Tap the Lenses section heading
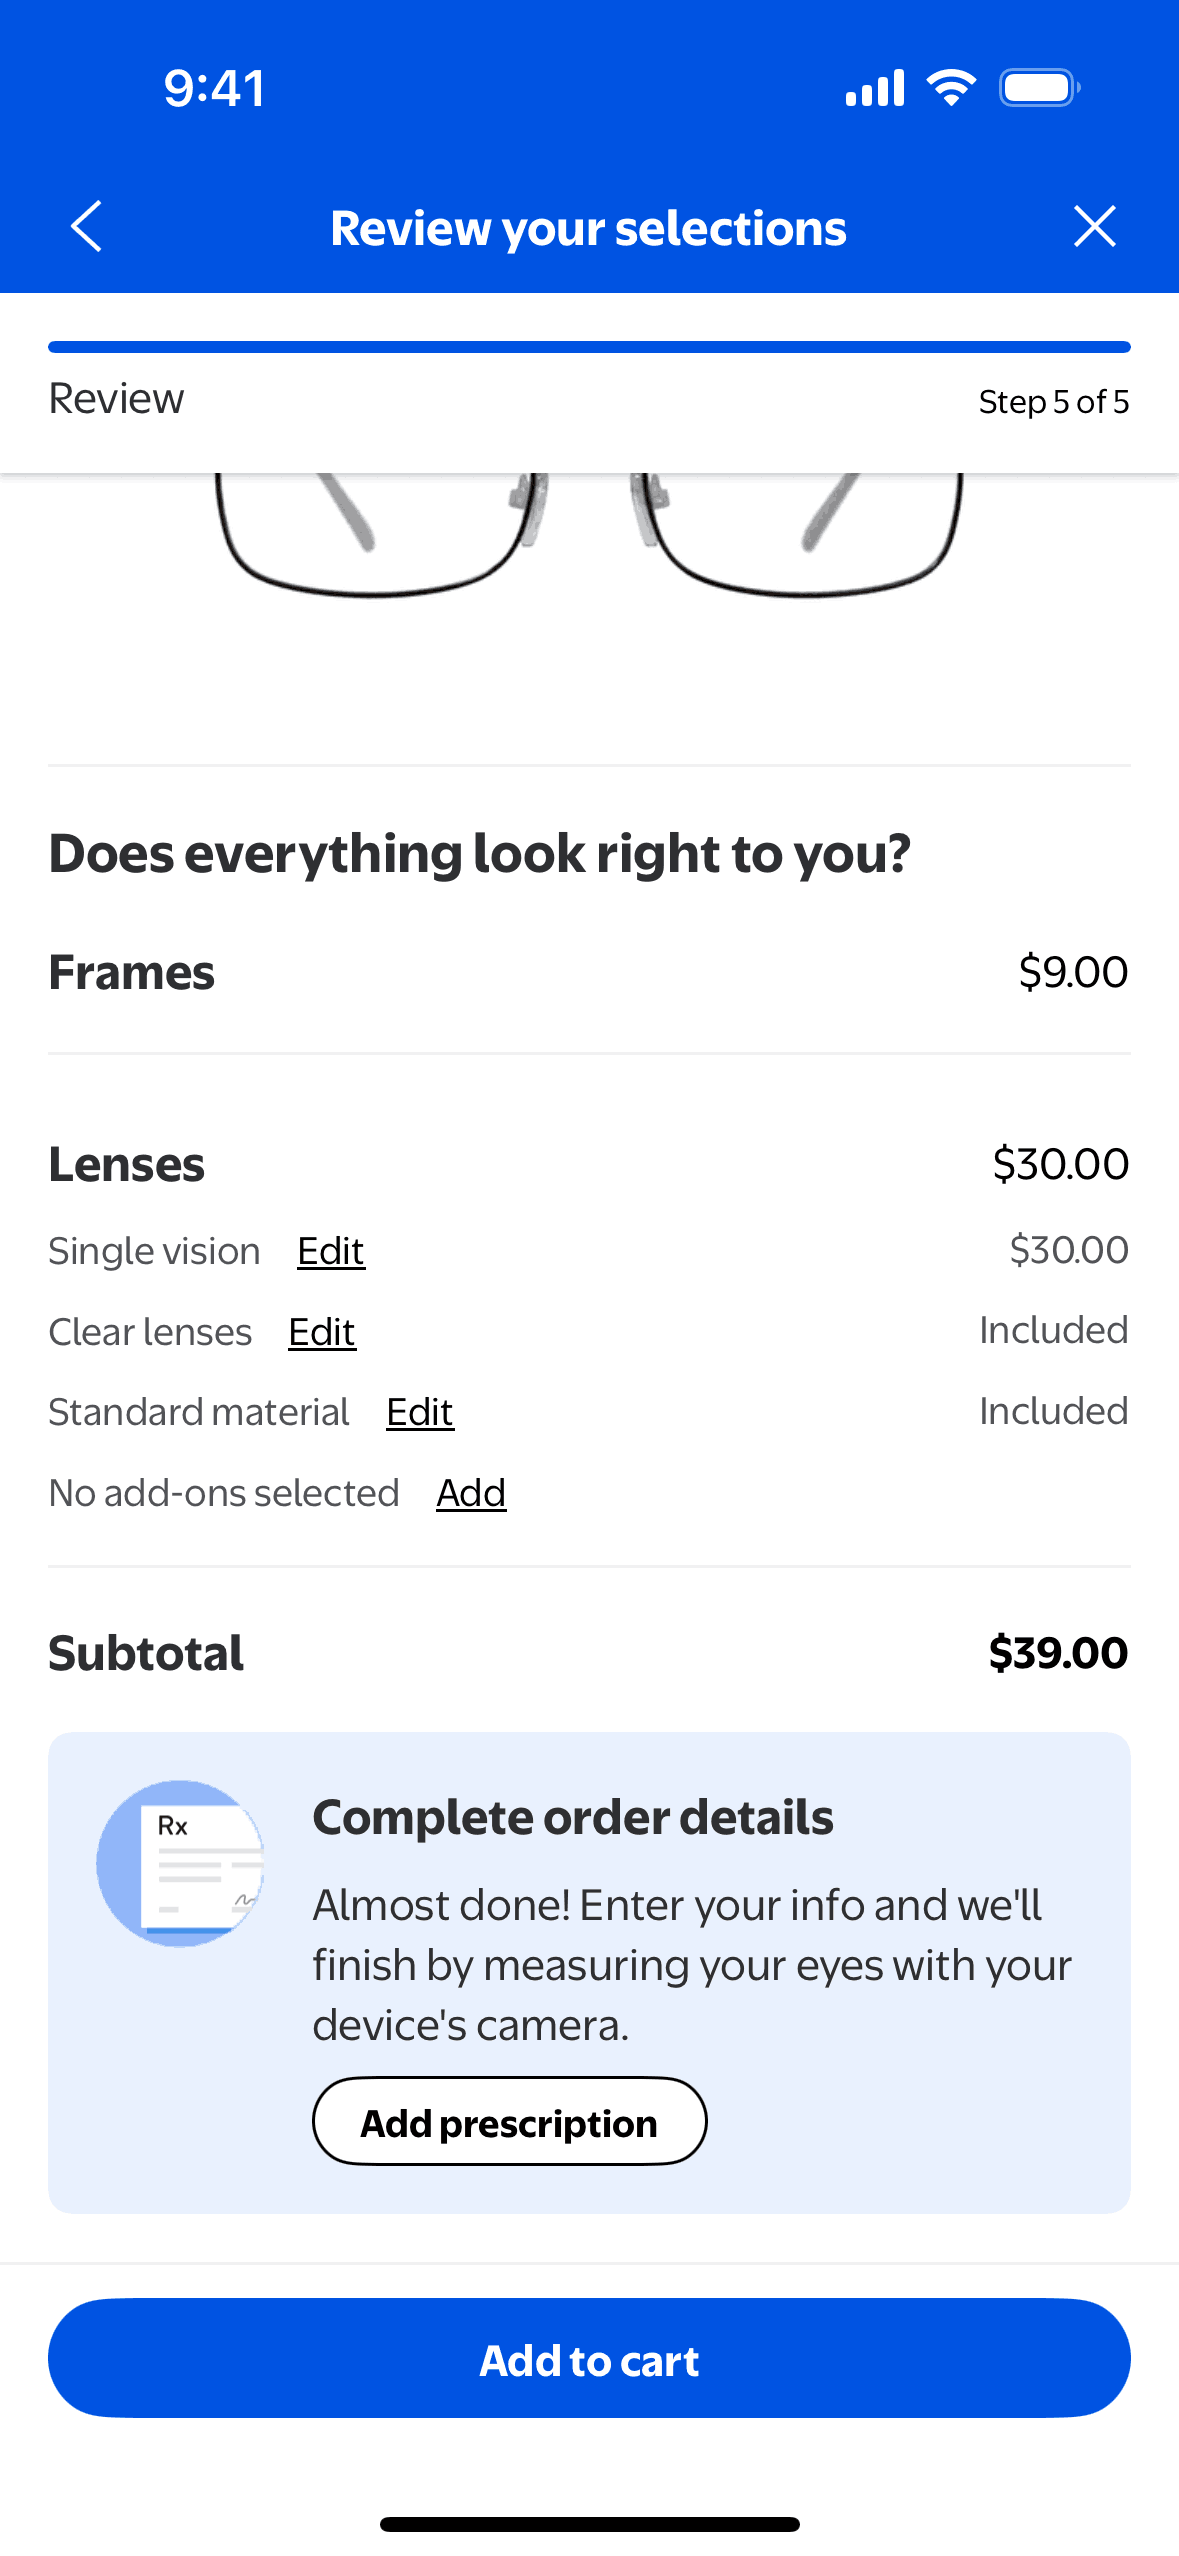Image resolution: width=1179 pixels, height=2556 pixels. (x=127, y=1164)
